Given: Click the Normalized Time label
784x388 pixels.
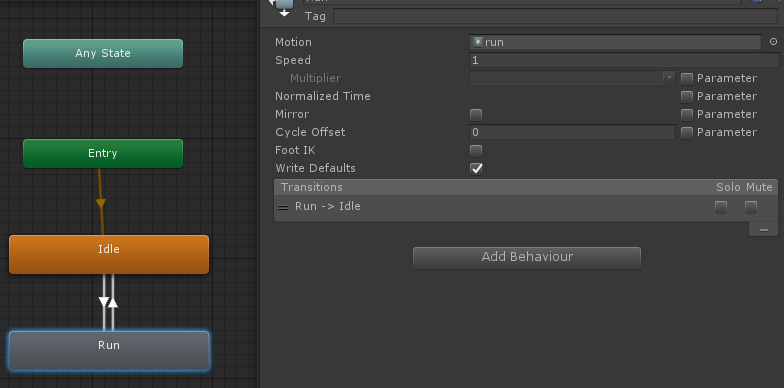Looking at the screenshot, I should (x=323, y=96).
